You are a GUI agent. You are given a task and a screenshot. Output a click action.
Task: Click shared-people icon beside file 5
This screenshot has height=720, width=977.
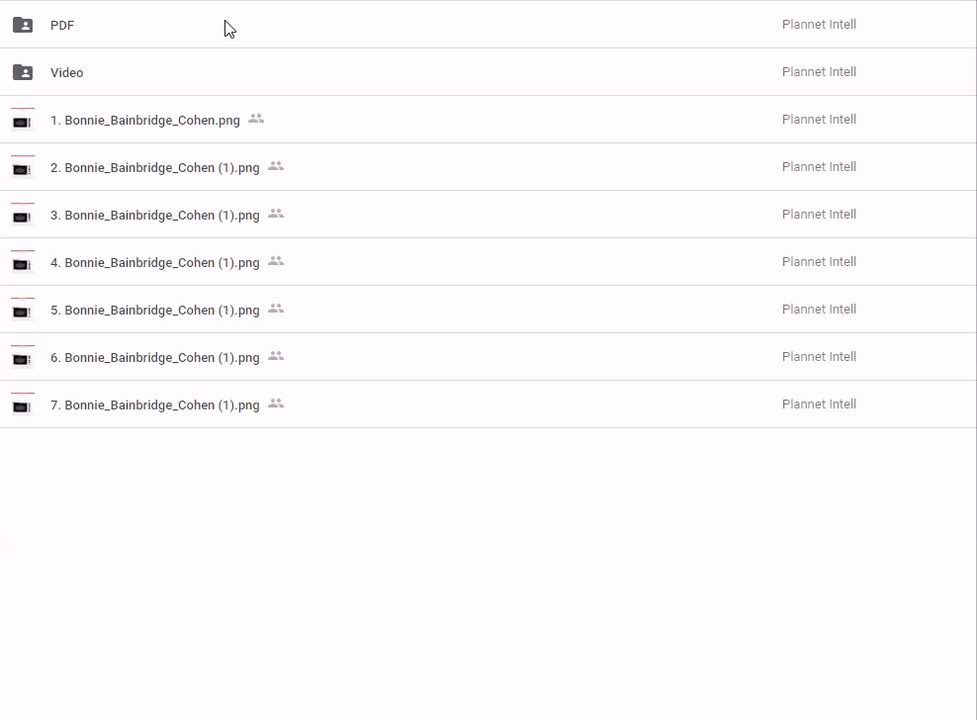[x=276, y=309]
